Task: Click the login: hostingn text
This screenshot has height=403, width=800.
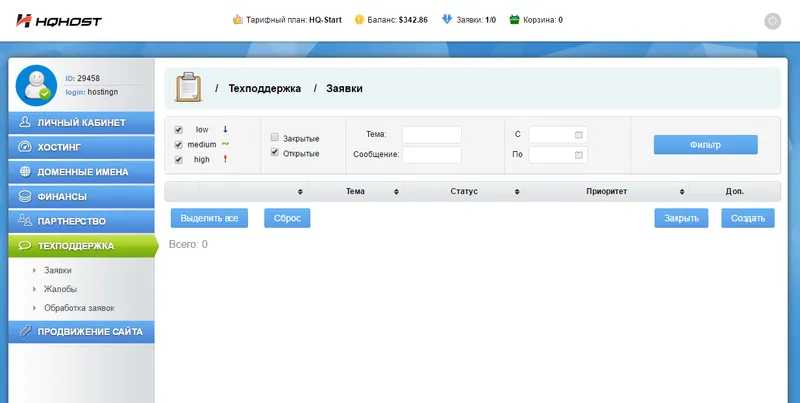Action: [92, 92]
